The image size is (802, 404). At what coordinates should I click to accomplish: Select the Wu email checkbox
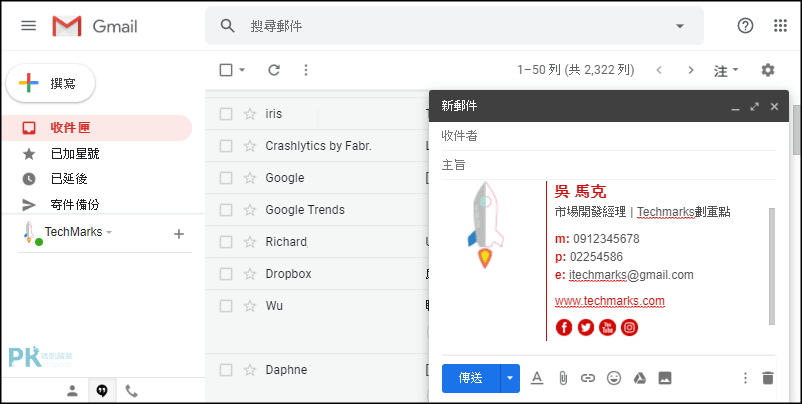[x=226, y=306]
